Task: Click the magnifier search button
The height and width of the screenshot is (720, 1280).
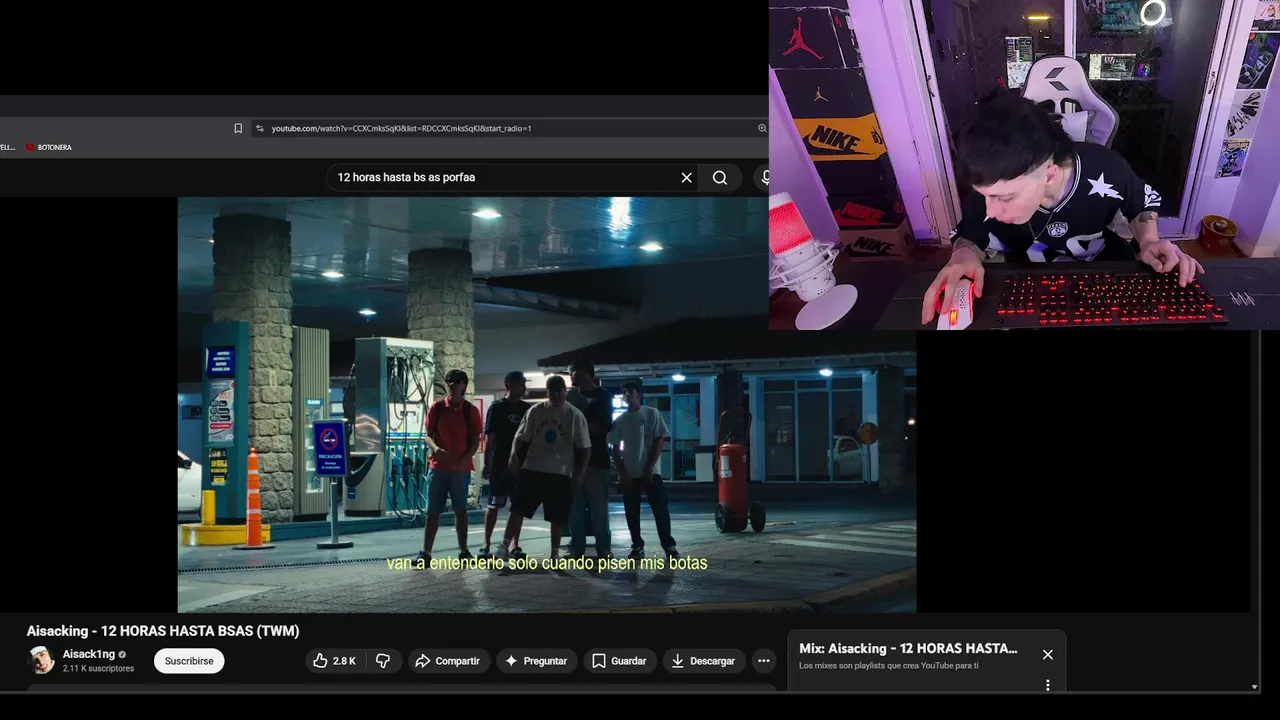Action: [720, 177]
